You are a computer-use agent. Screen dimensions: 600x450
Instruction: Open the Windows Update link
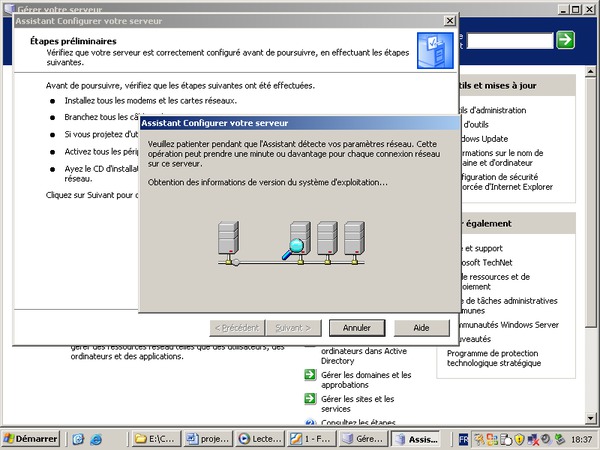(483, 138)
